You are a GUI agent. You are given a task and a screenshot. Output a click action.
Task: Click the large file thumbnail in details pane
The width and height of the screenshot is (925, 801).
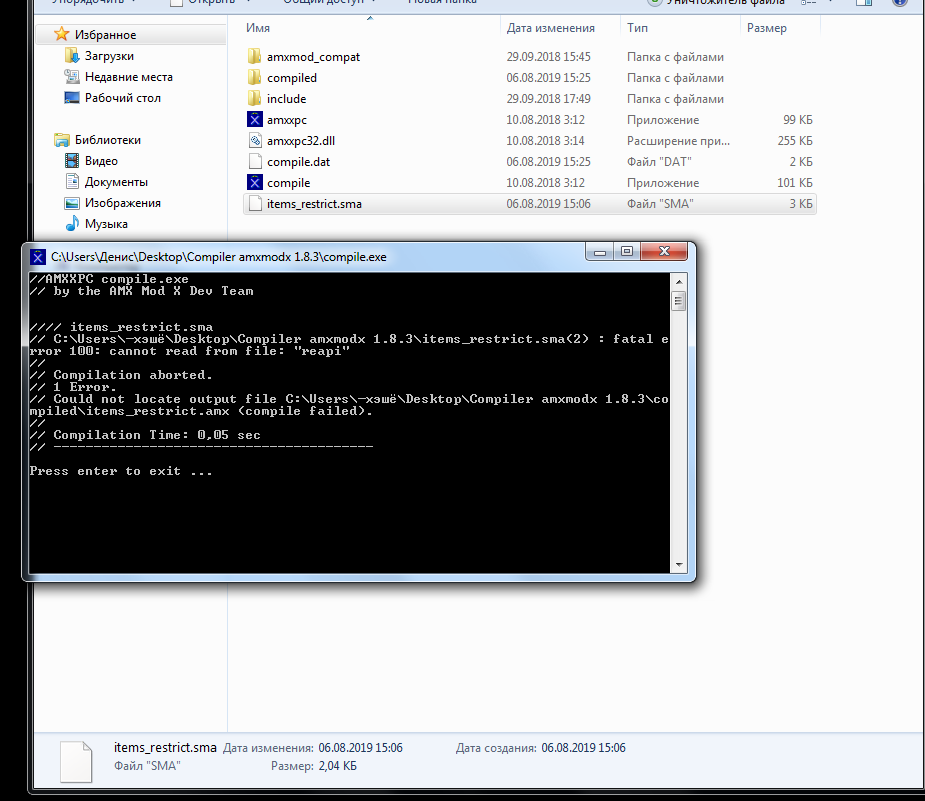click(x=76, y=761)
